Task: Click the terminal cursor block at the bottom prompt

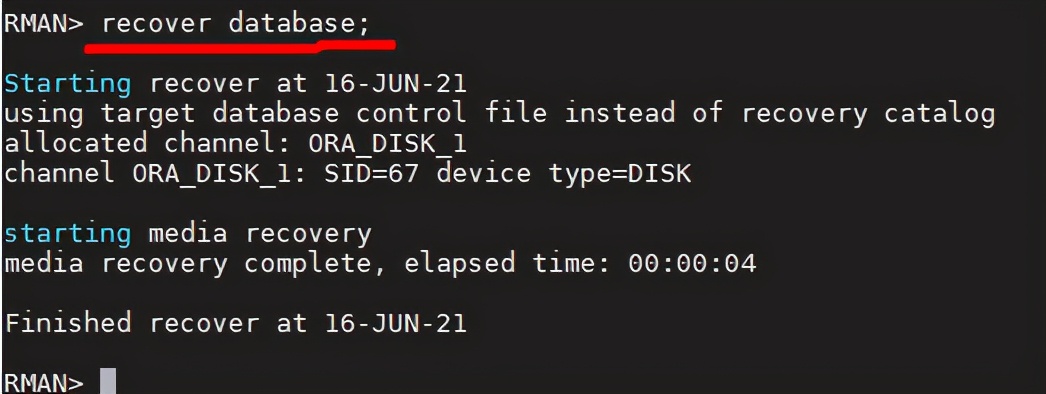Action: click(x=108, y=382)
